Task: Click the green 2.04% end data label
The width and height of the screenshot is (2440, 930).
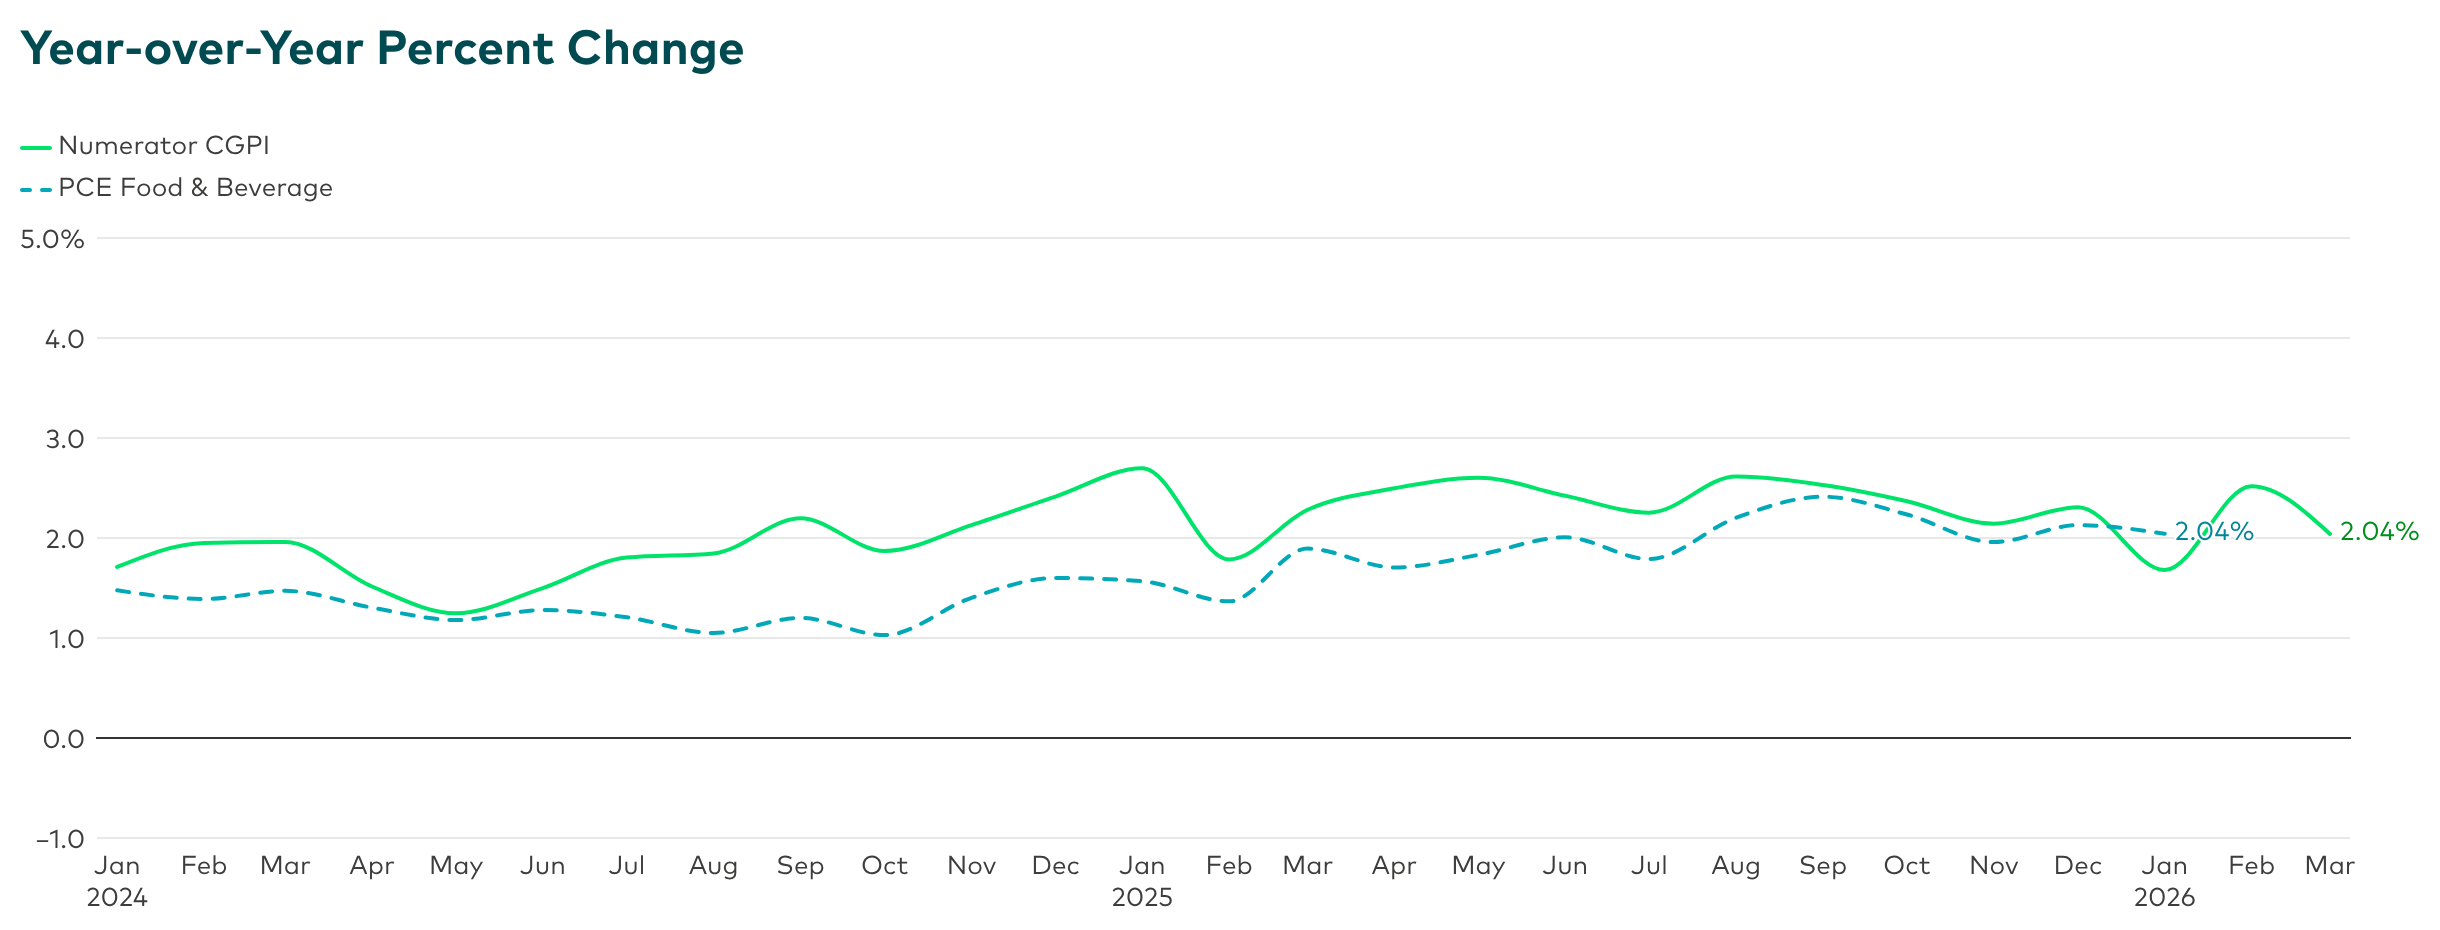Action: pos(2379,532)
